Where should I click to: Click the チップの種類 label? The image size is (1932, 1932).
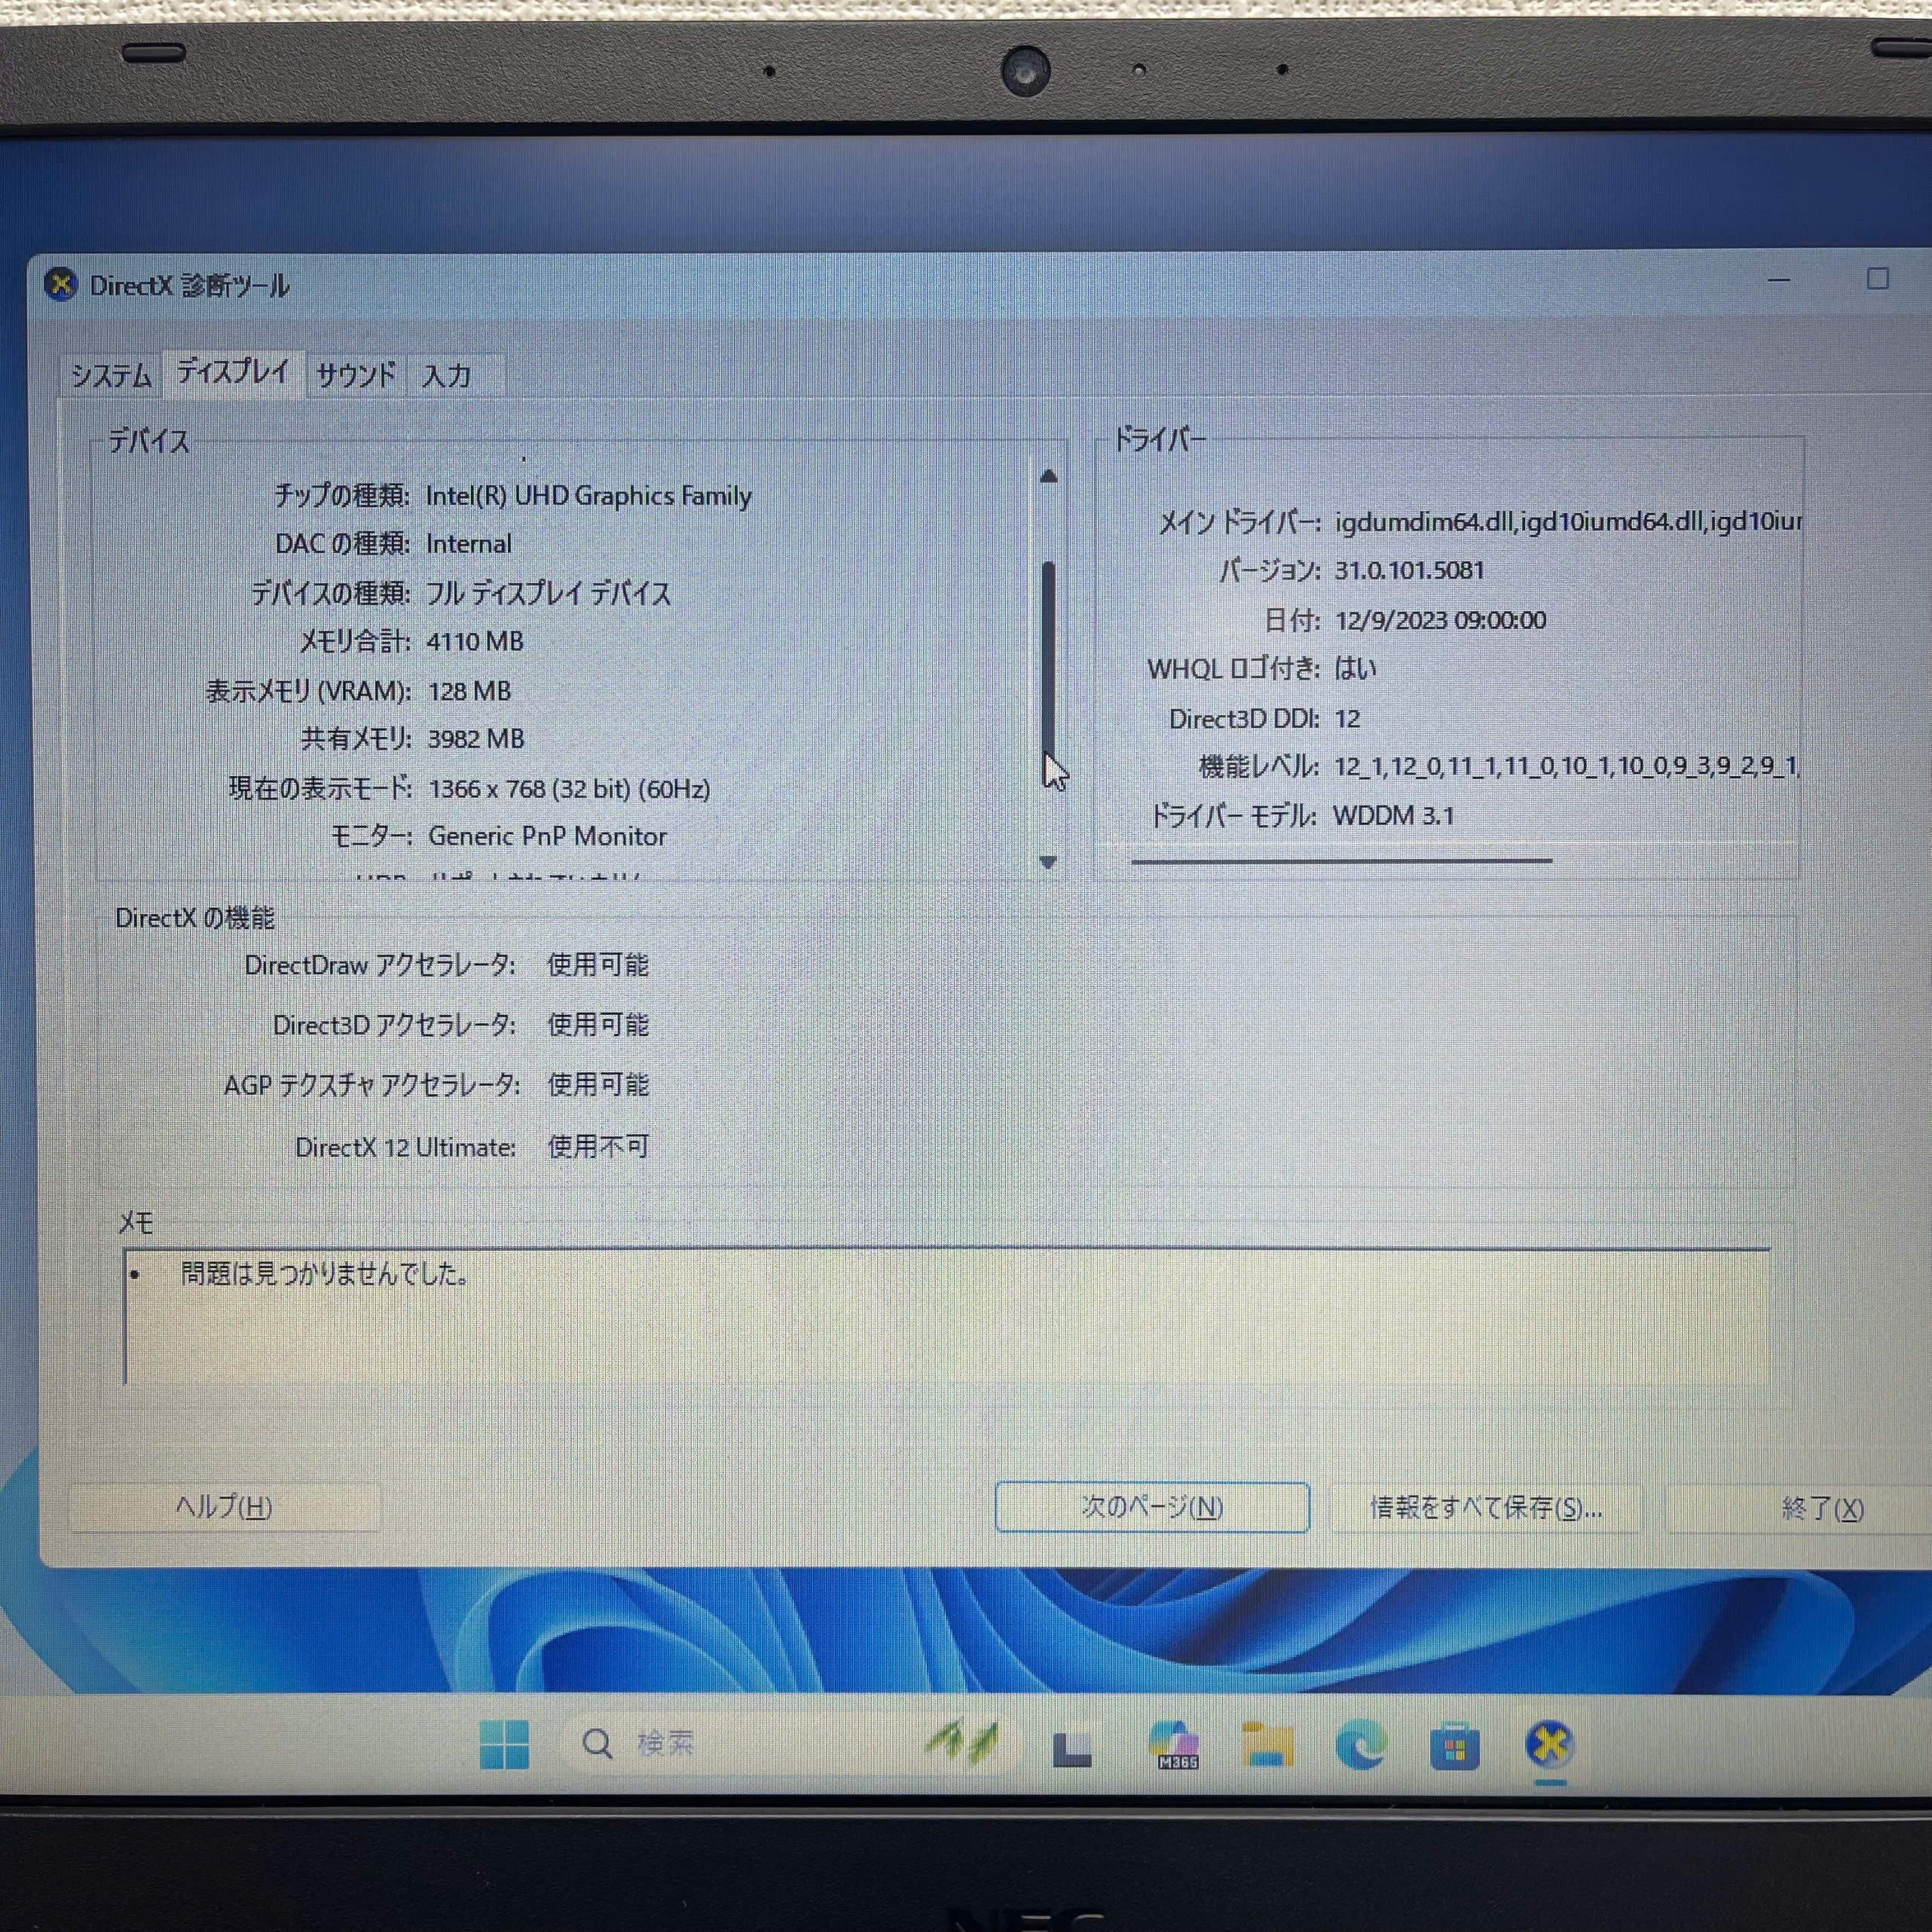point(342,495)
